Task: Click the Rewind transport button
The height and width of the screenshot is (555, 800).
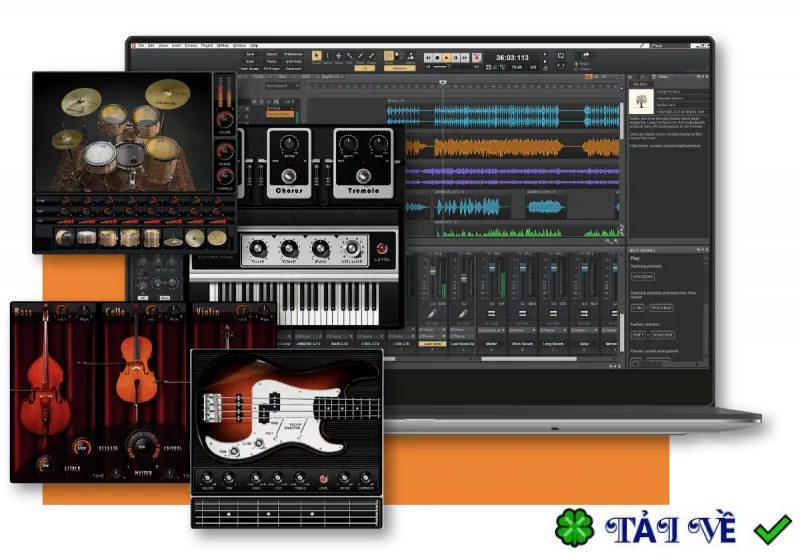Action: 429,58
